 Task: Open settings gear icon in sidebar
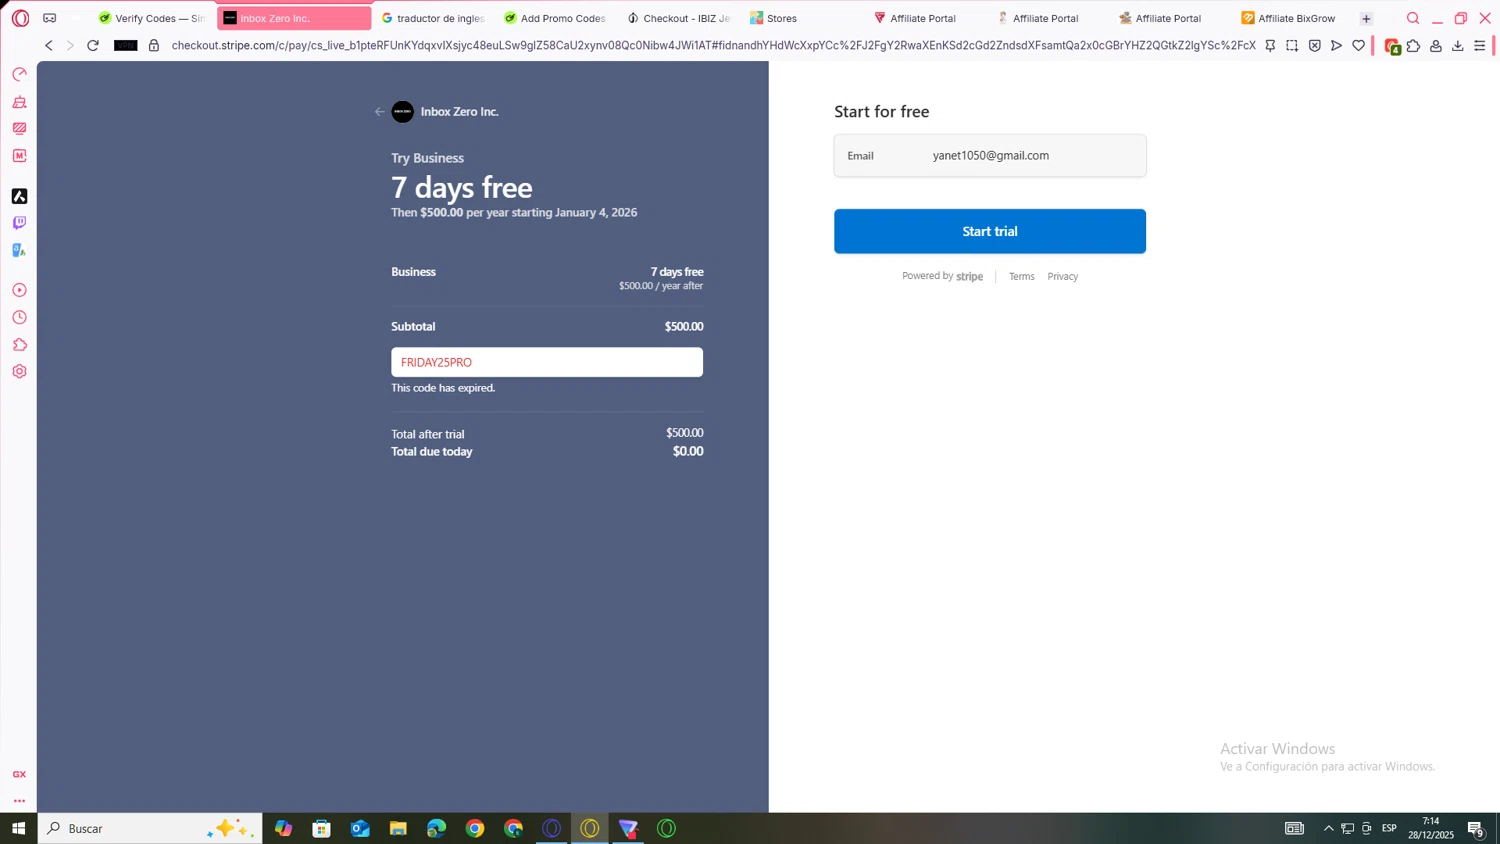(x=19, y=371)
